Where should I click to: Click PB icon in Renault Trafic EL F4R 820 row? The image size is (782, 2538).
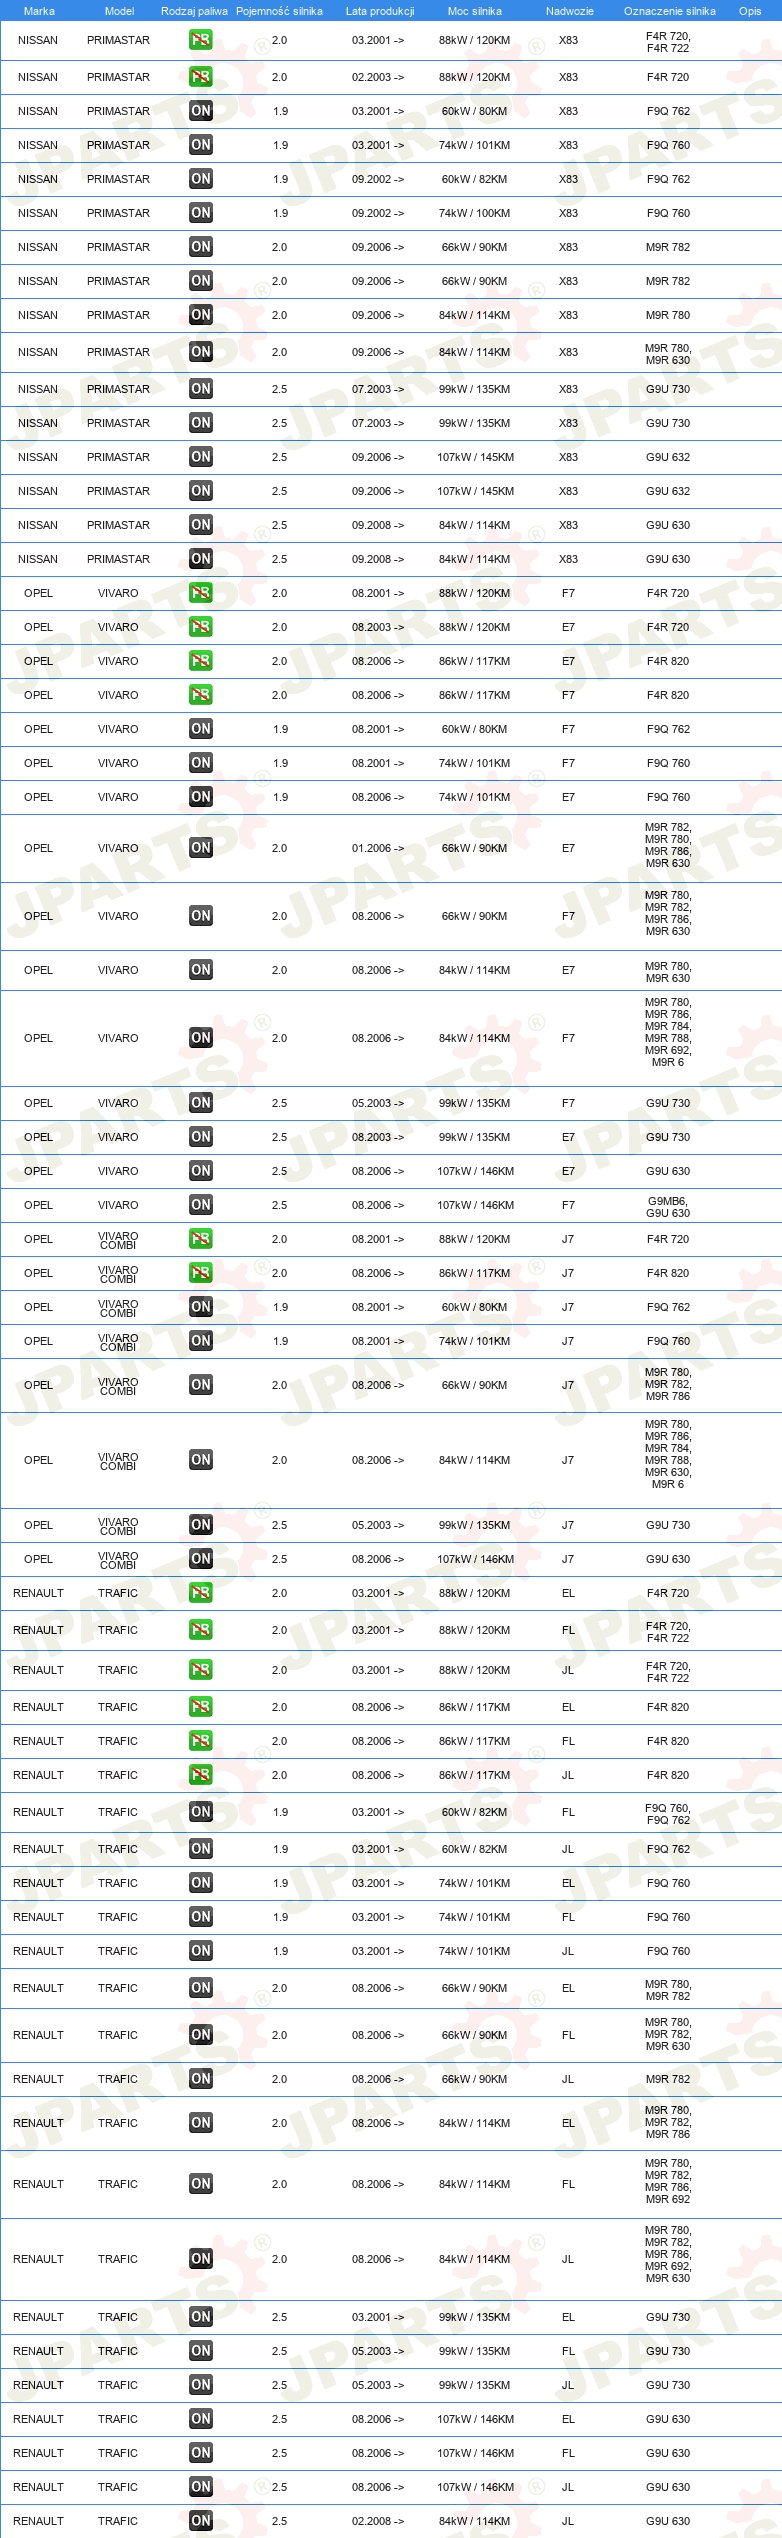(x=201, y=1707)
